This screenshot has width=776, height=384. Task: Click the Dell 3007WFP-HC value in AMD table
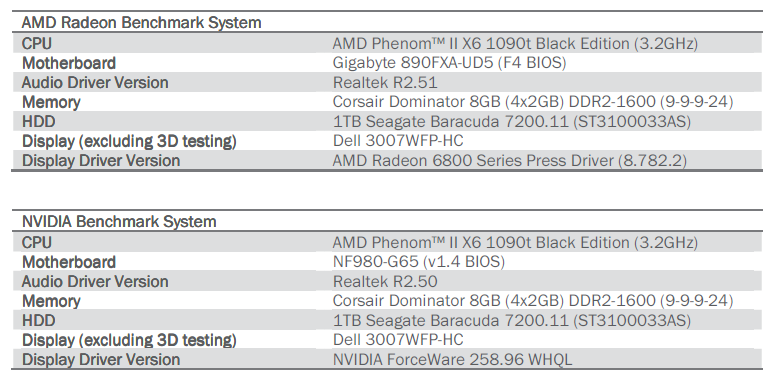[398, 141]
